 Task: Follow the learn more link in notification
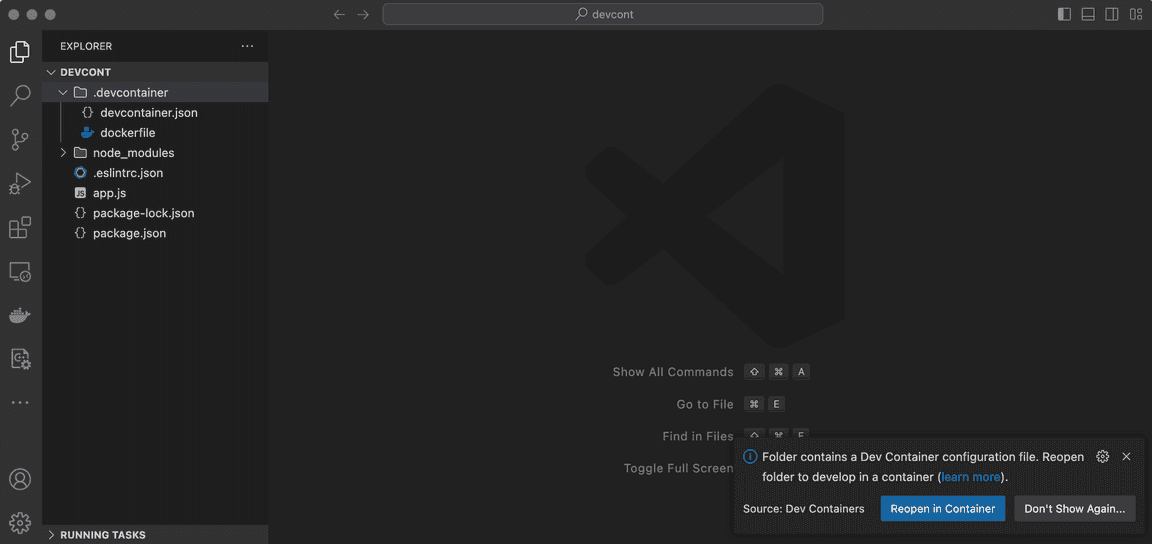point(971,477)
